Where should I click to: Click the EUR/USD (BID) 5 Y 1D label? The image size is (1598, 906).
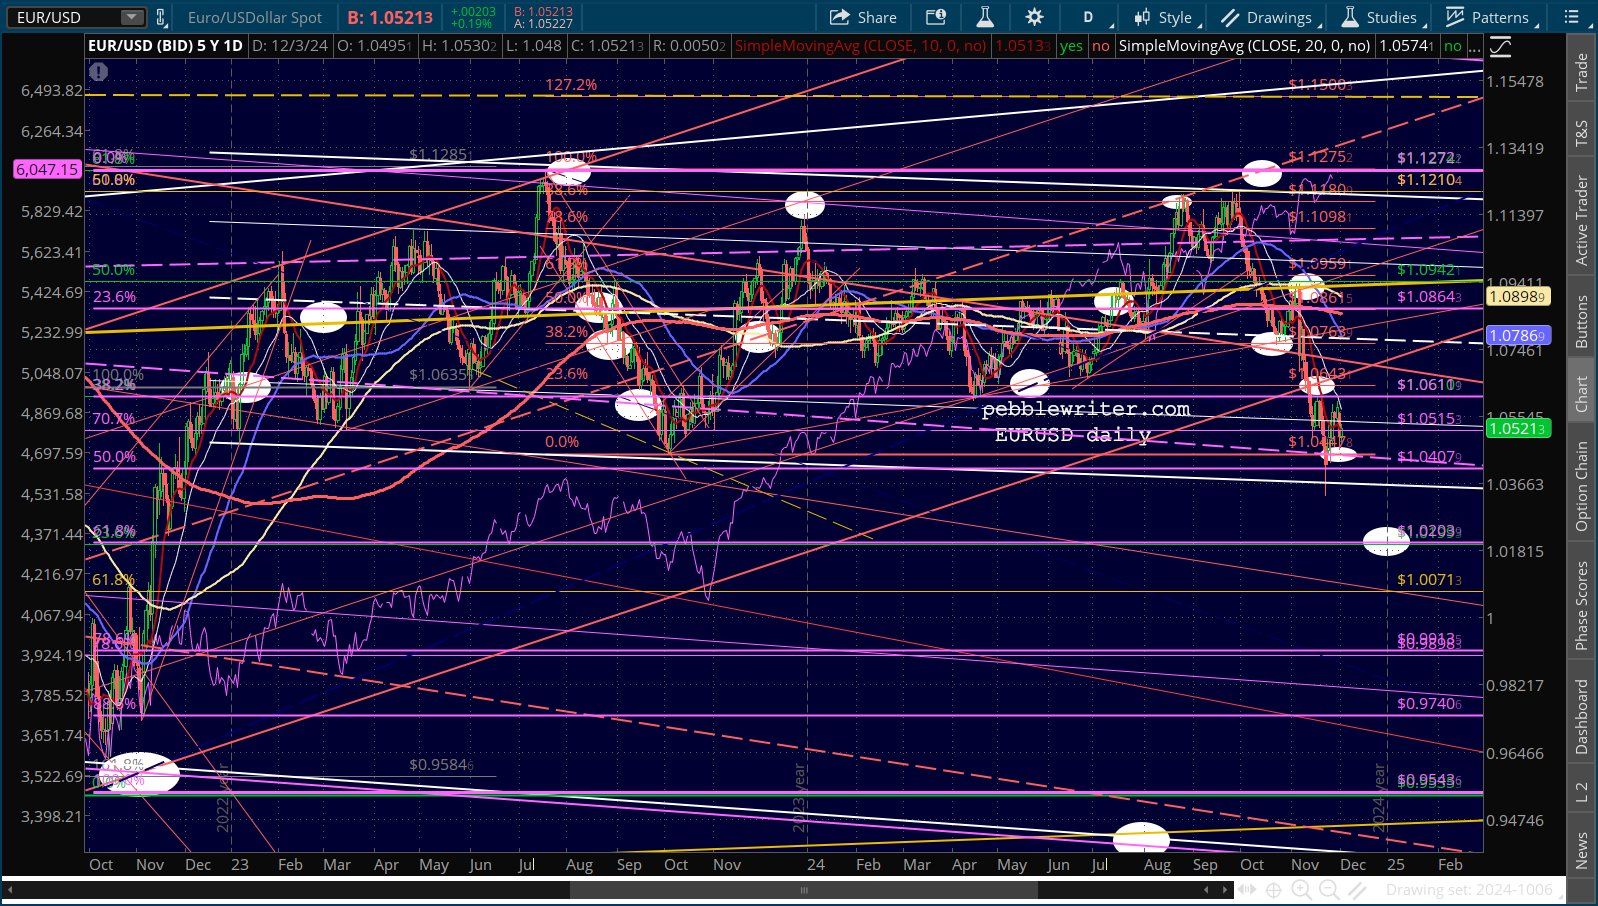tap(165, 46)
